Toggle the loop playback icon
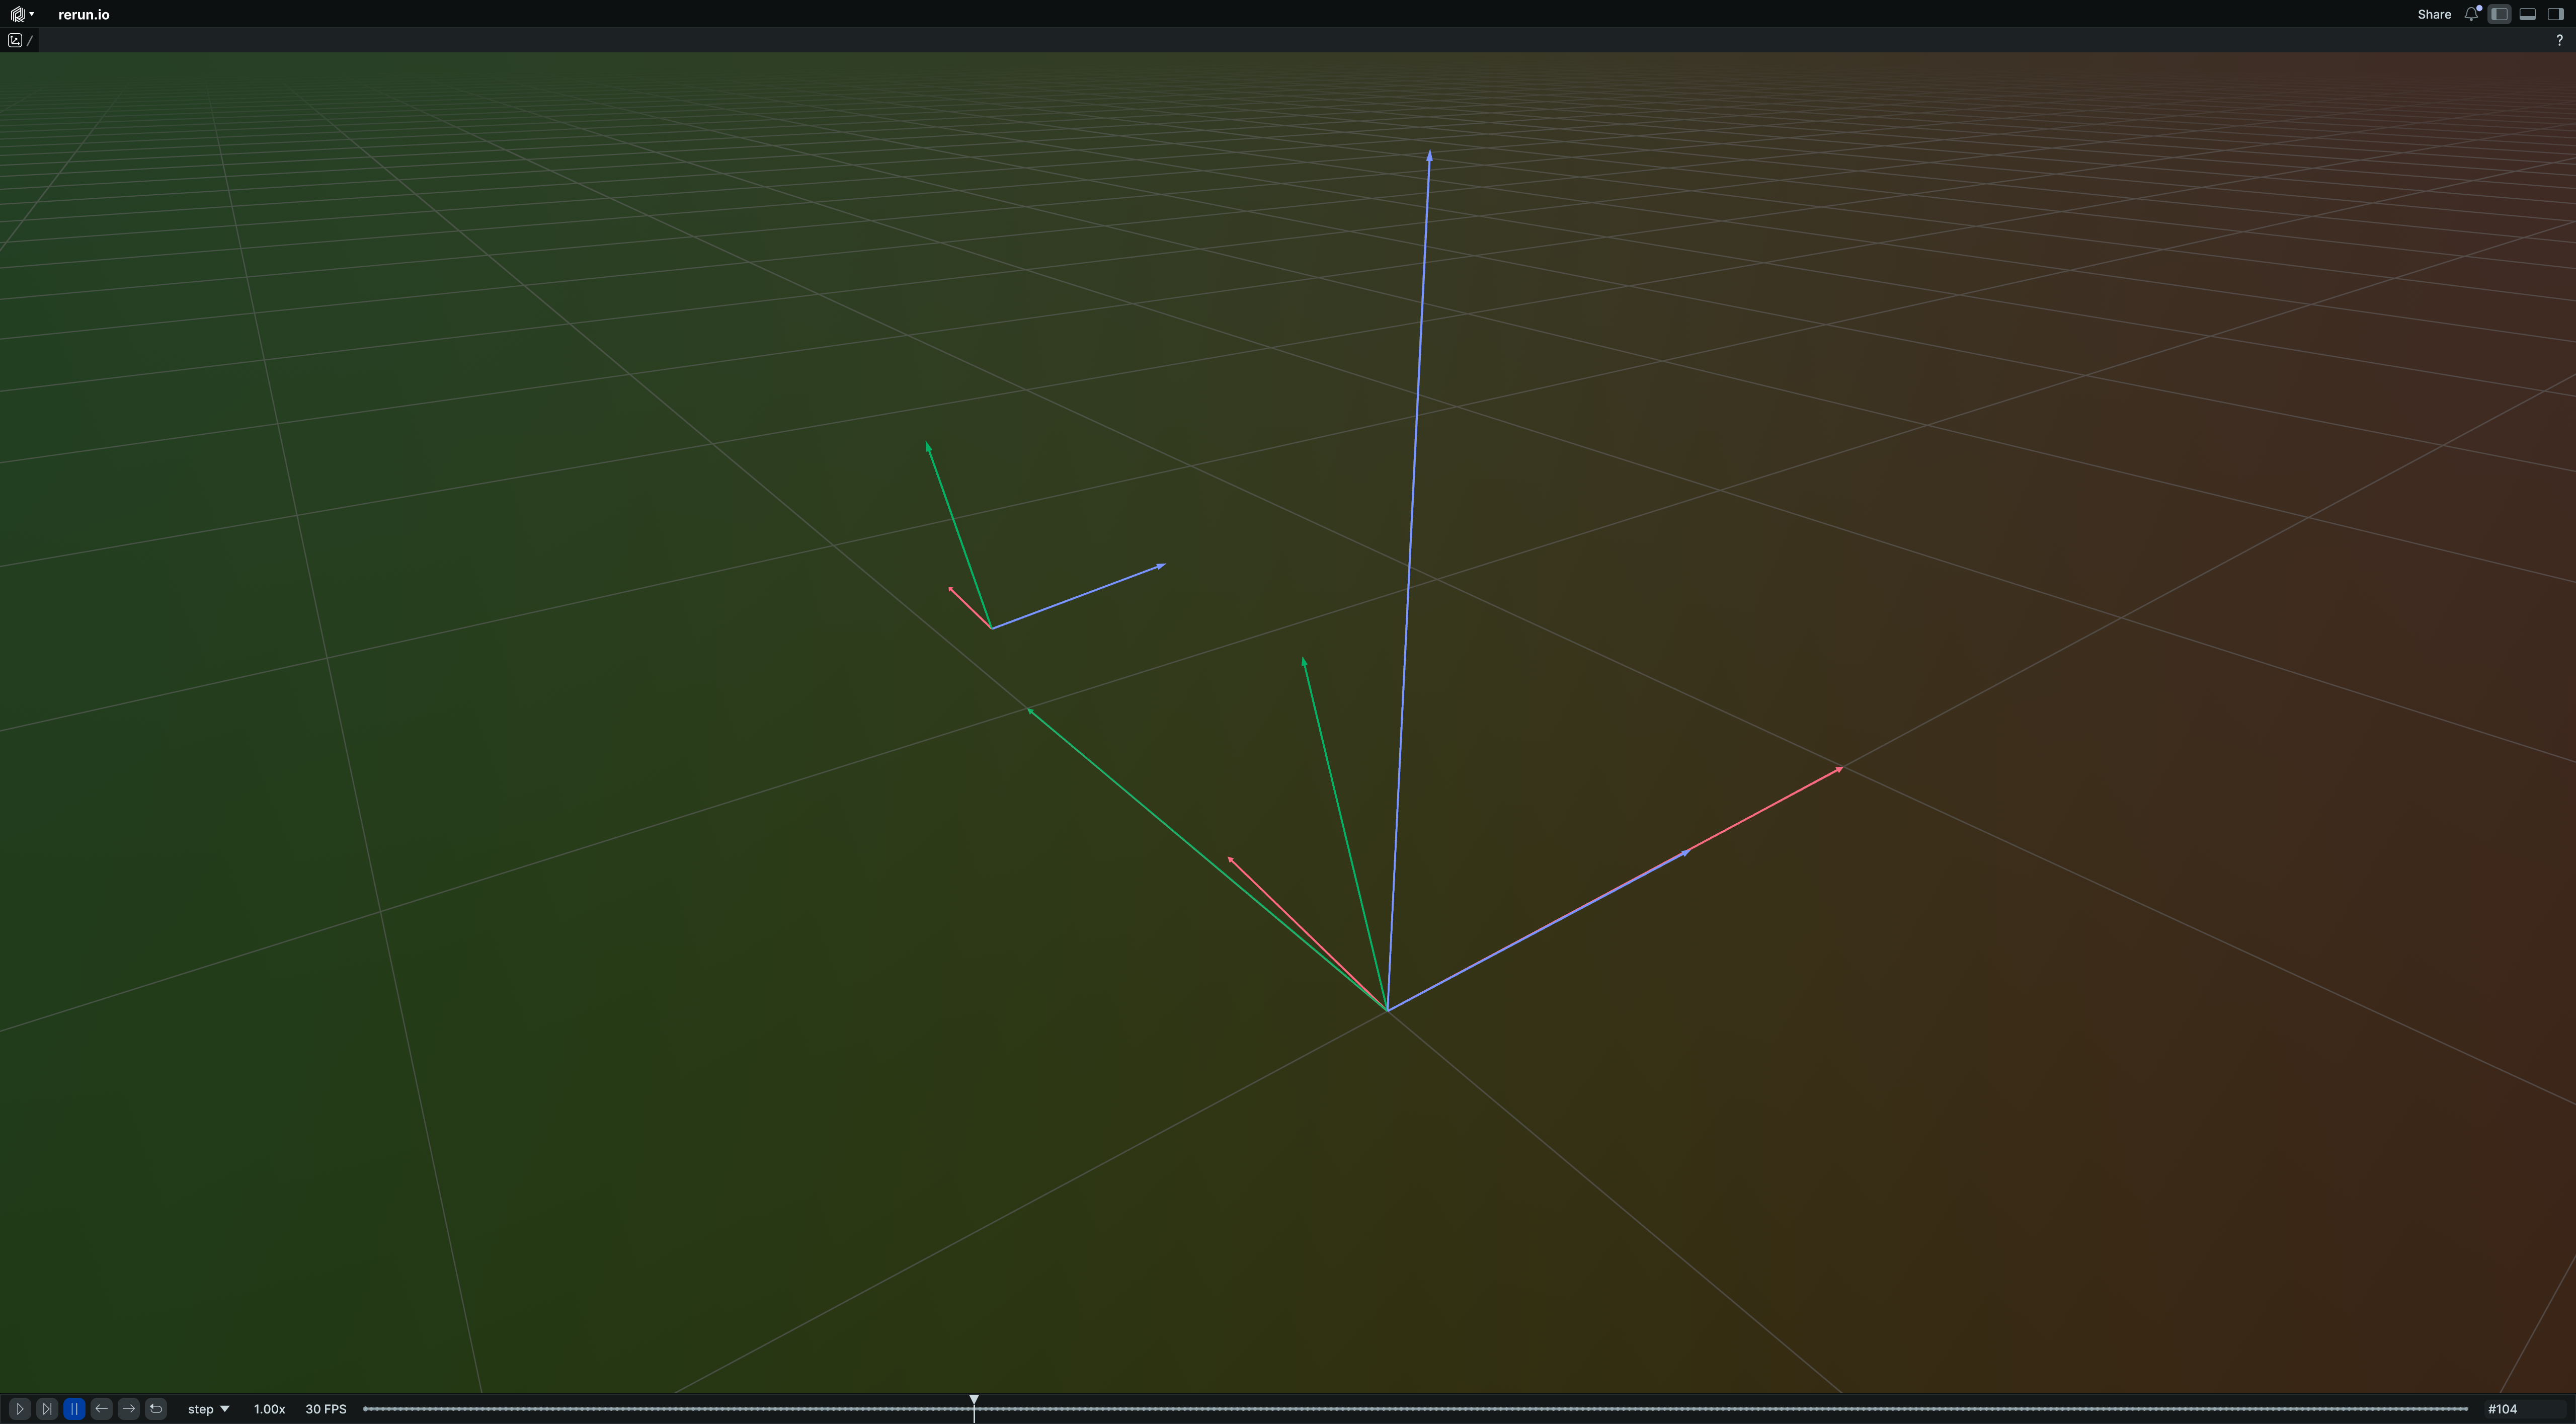 156,1408
